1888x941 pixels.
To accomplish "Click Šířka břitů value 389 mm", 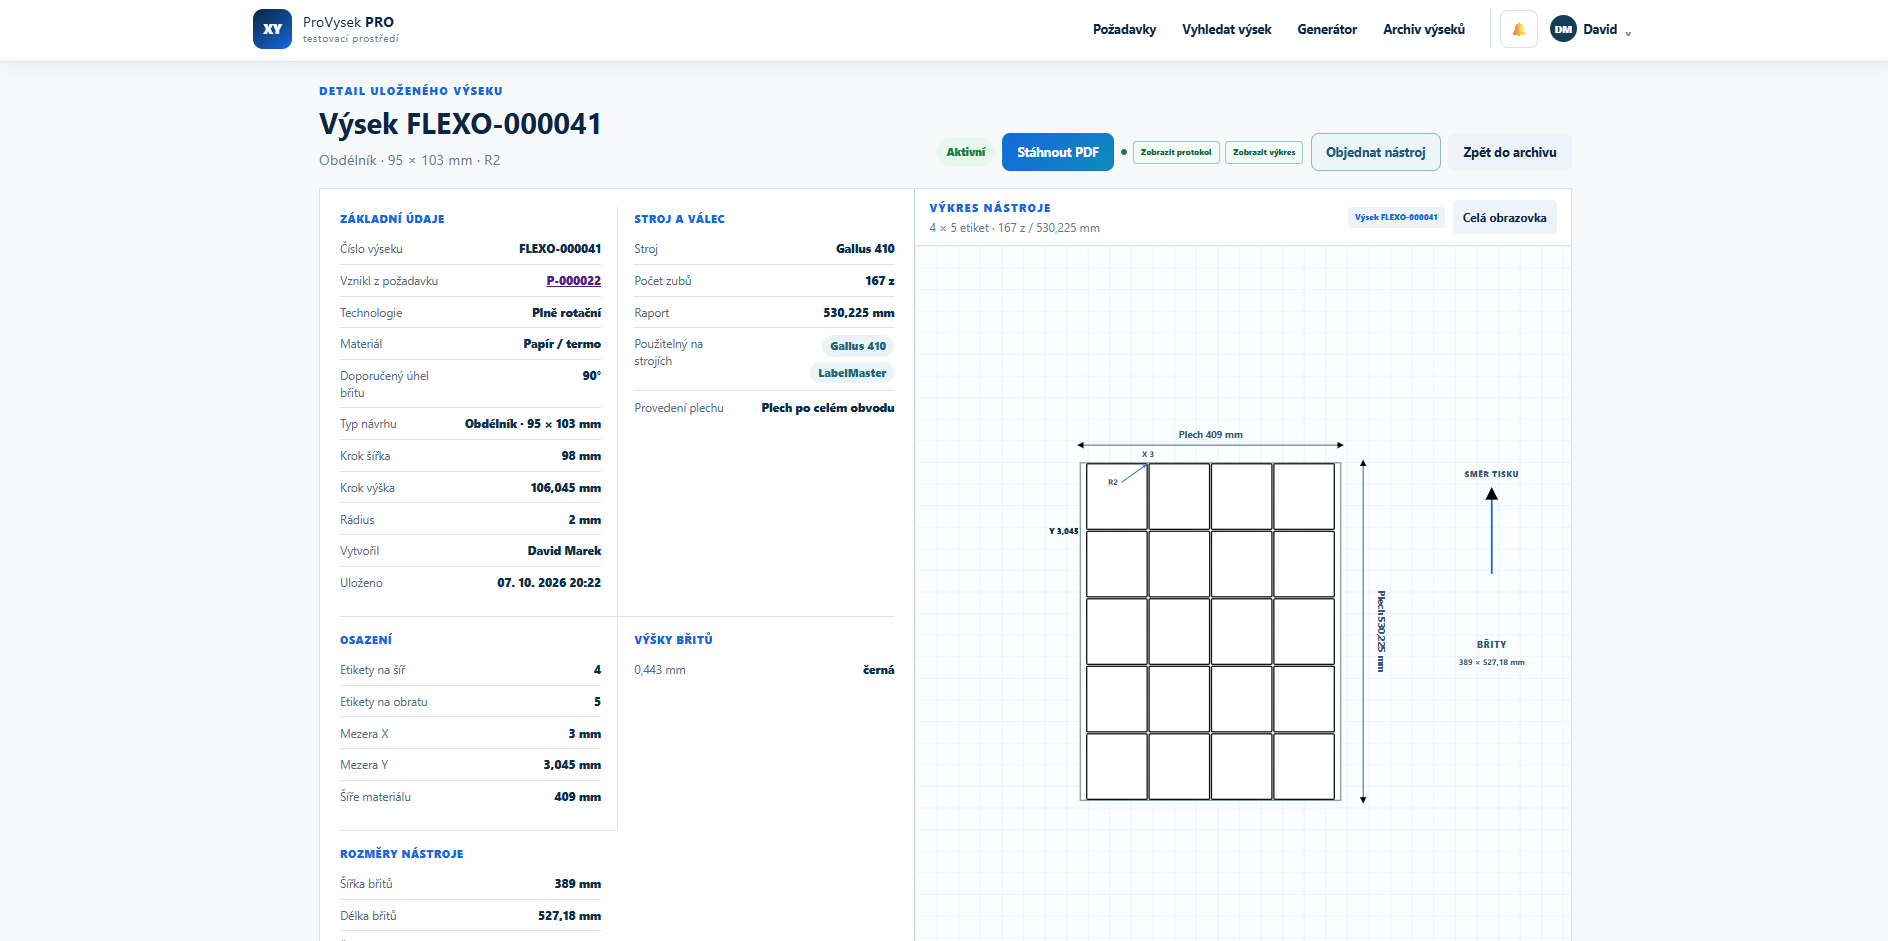I will [x=578, y=884].
